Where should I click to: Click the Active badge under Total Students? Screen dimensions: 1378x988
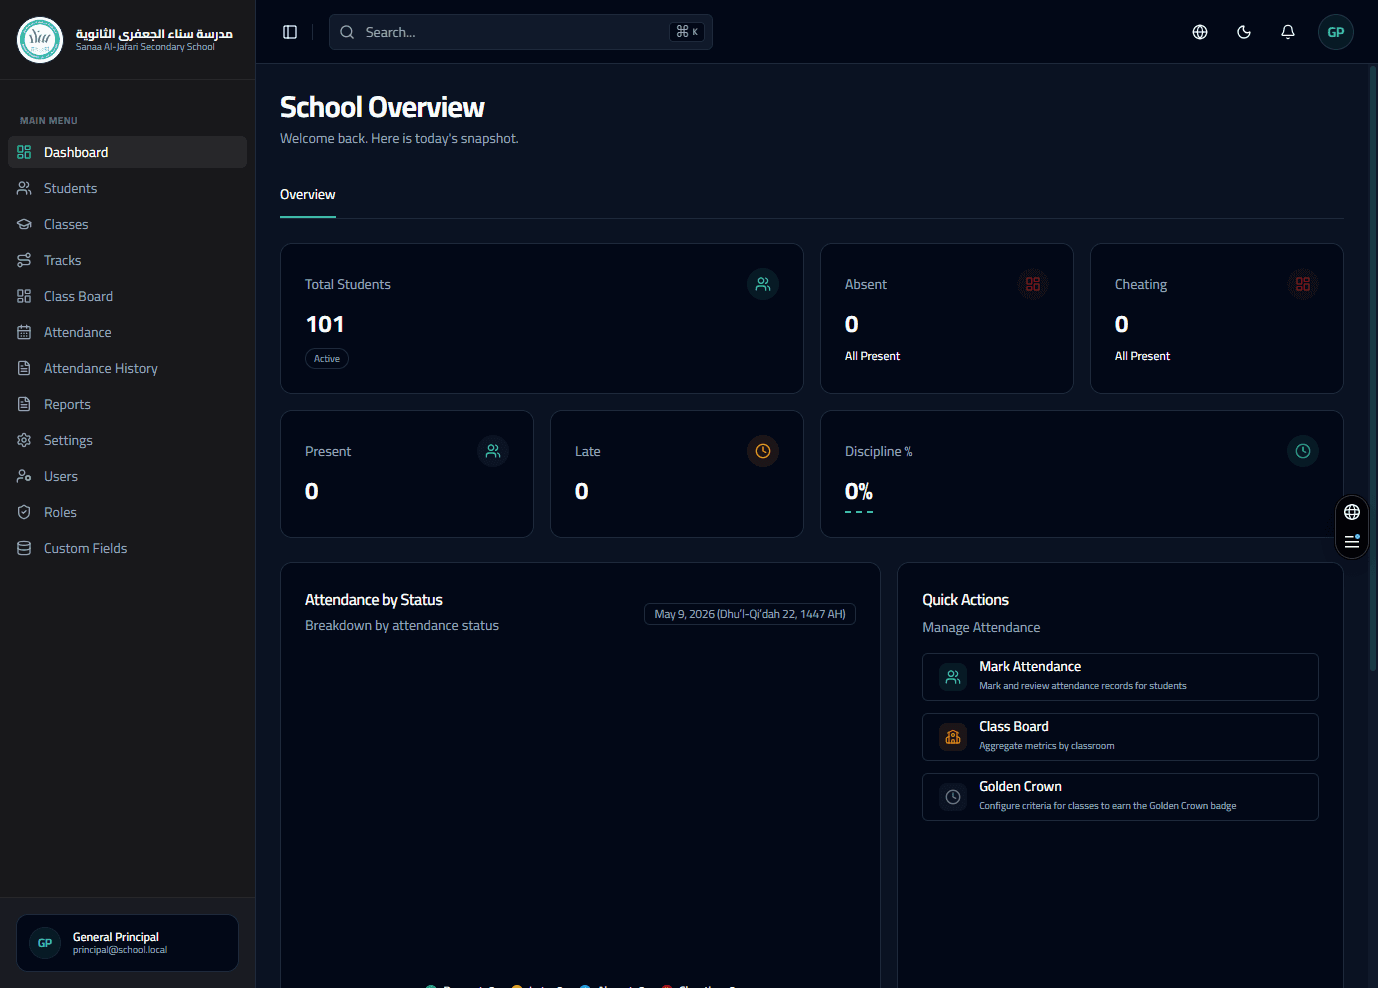pyautogui.click(x=327, y=358)
